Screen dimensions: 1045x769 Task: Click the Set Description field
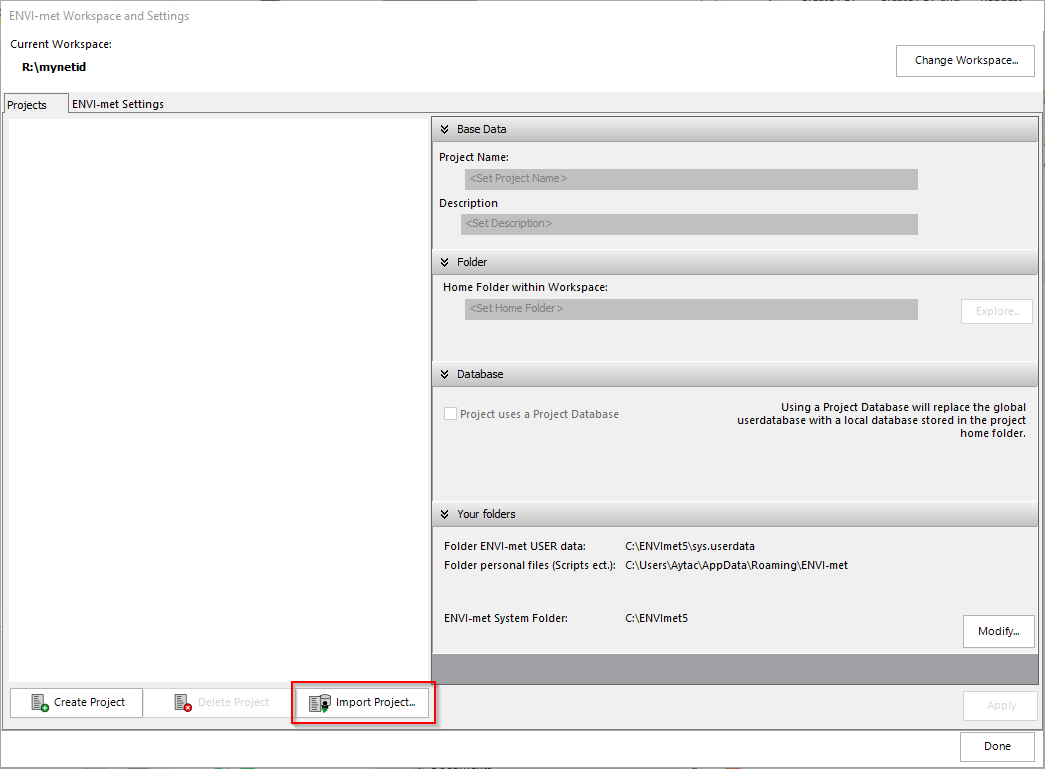pyautogui.click(x=690, y=224)
